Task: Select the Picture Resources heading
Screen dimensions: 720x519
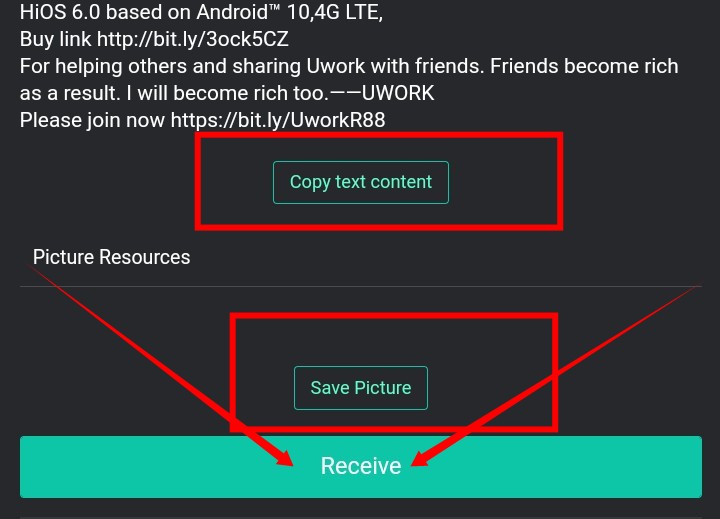Action: [x=111, y=257]
